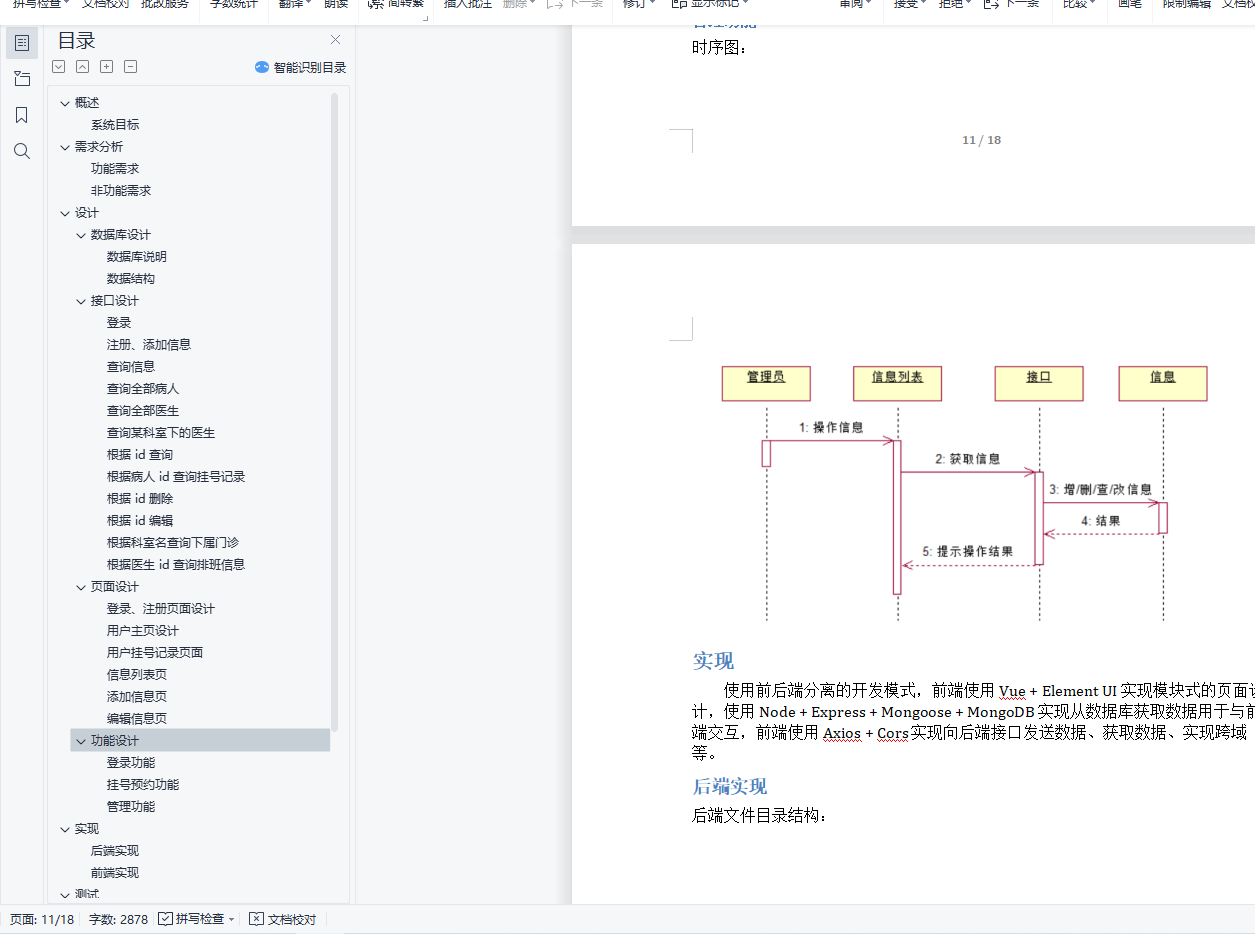
Task: Click the down-chevron box icon under 目录
Action: (58, 67)
